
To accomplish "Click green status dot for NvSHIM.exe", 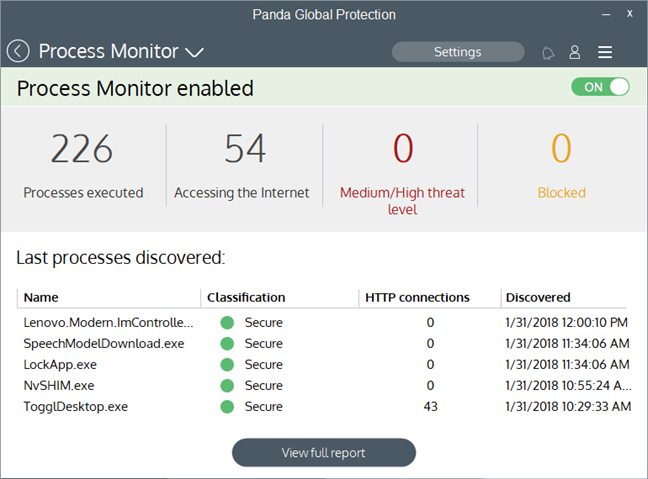I will tap(227, 386).
